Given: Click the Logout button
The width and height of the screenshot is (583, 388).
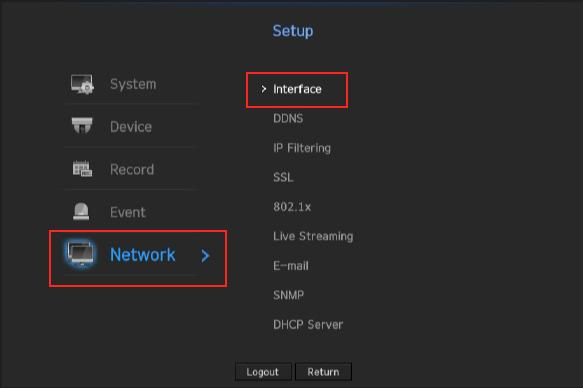Looking at the screenshot, I should click(263, 372).
